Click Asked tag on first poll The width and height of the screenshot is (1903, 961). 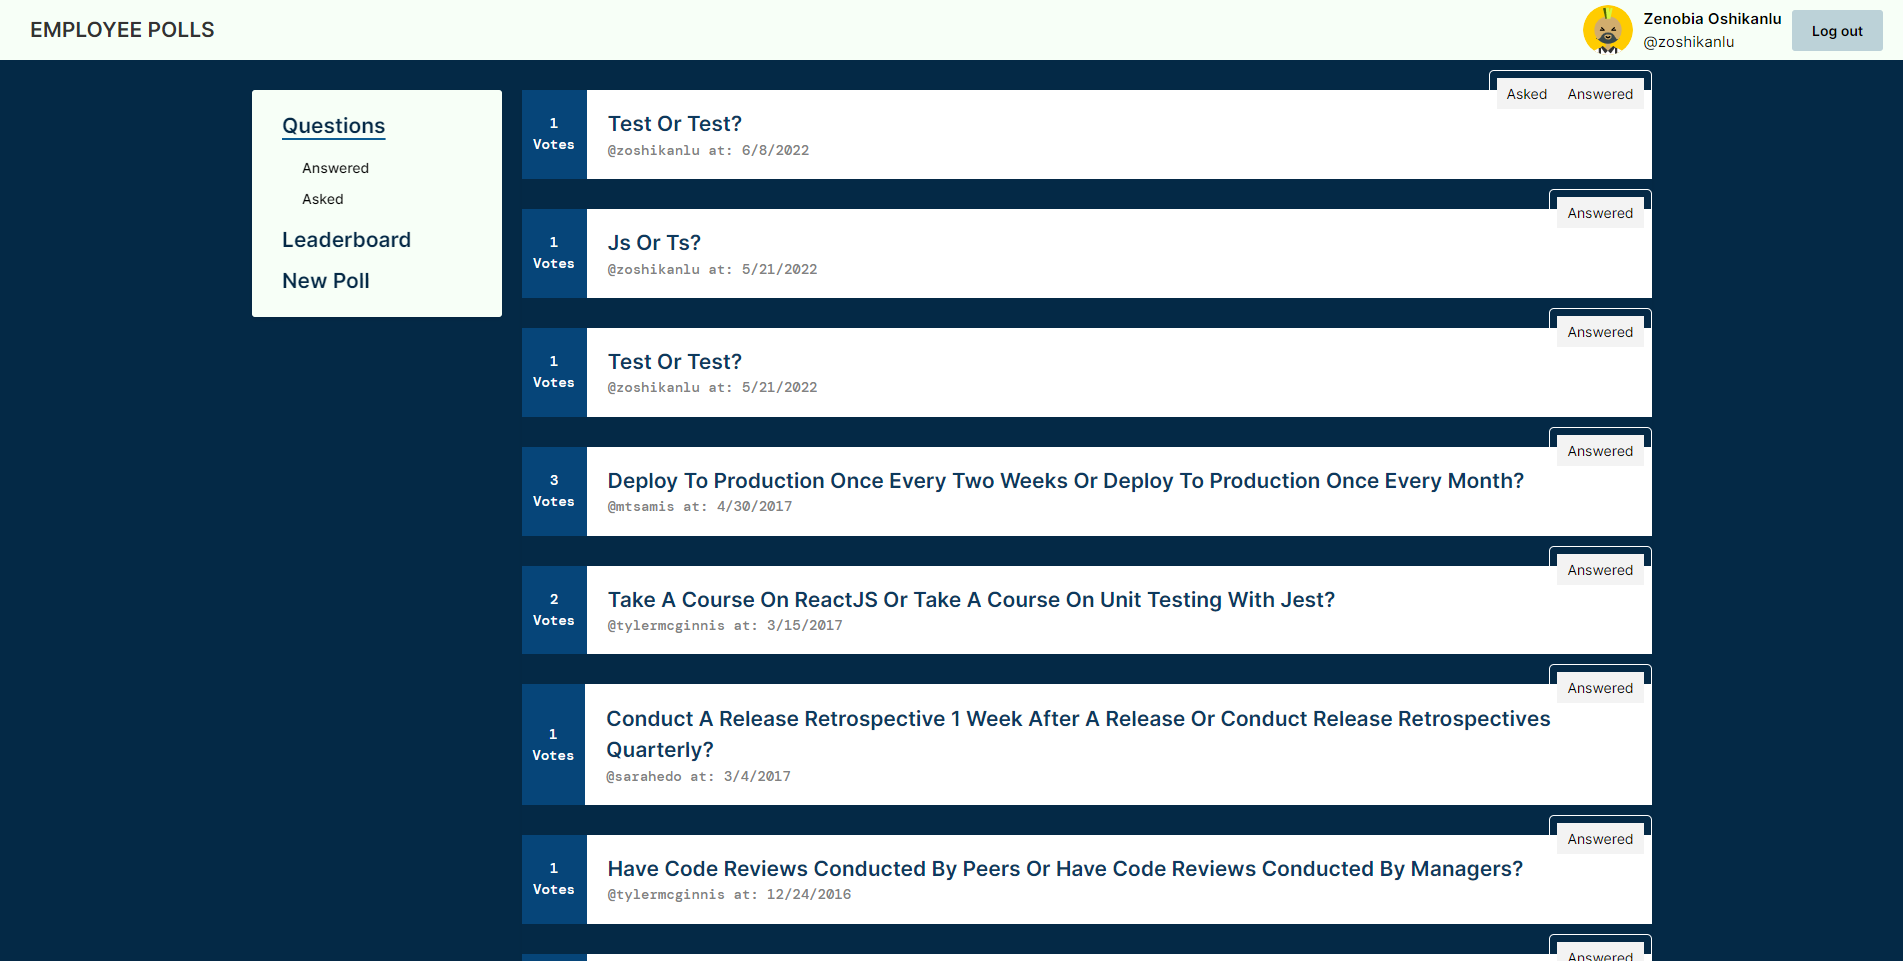1526,94
